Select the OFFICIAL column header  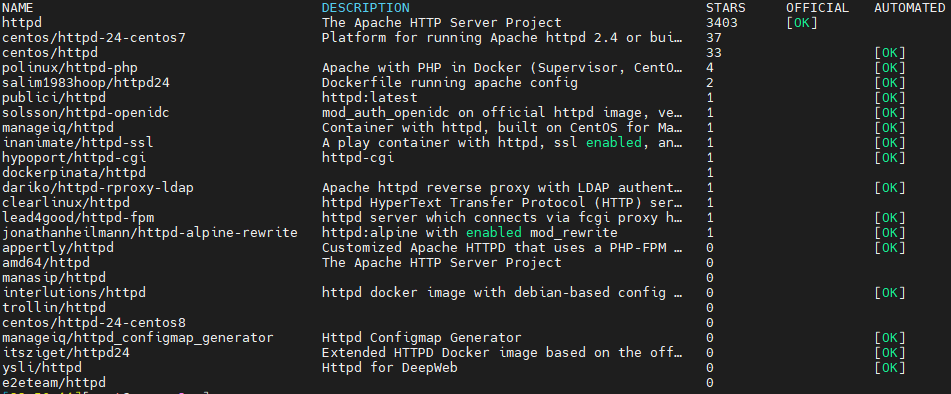click(x=818, y=8)
